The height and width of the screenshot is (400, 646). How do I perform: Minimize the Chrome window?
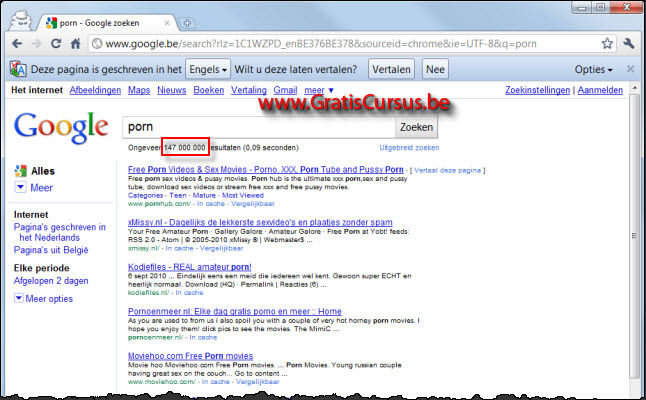(582, 7)
